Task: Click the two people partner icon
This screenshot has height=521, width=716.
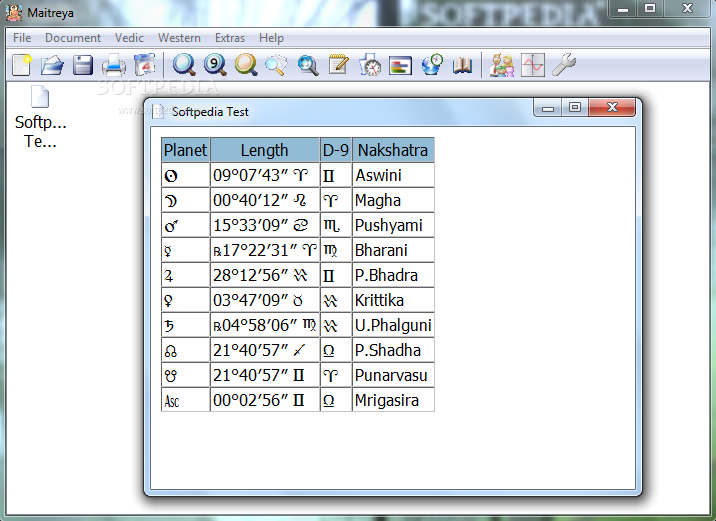Action: coord(501,65)
